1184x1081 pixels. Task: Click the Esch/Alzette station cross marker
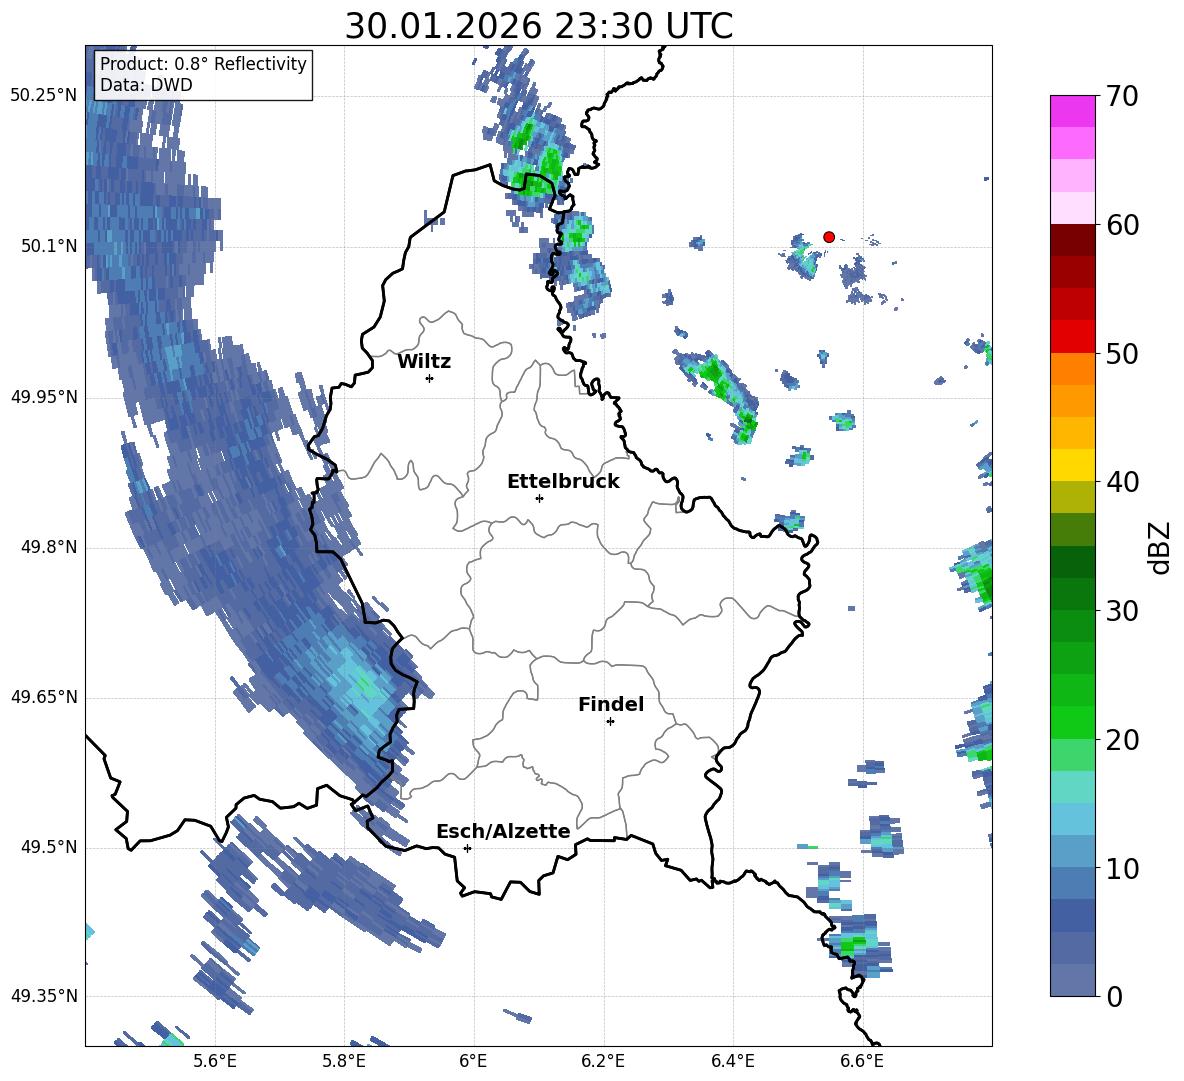pyautogui.click(x=467, y=848)
